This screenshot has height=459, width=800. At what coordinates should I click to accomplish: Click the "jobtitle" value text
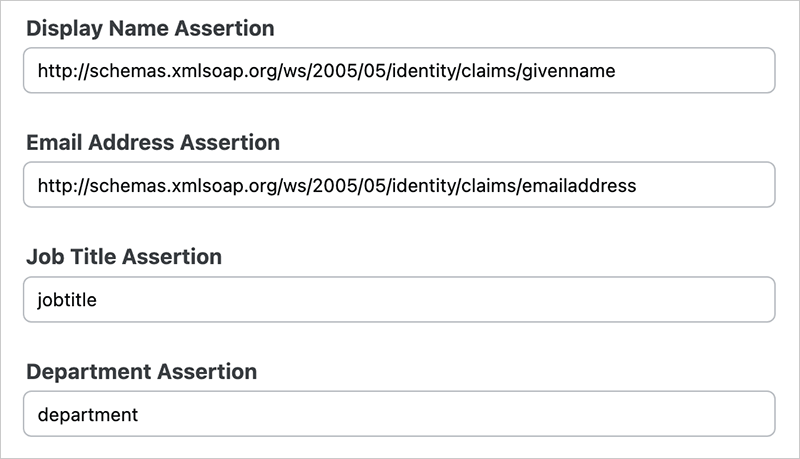coord(67,299)
